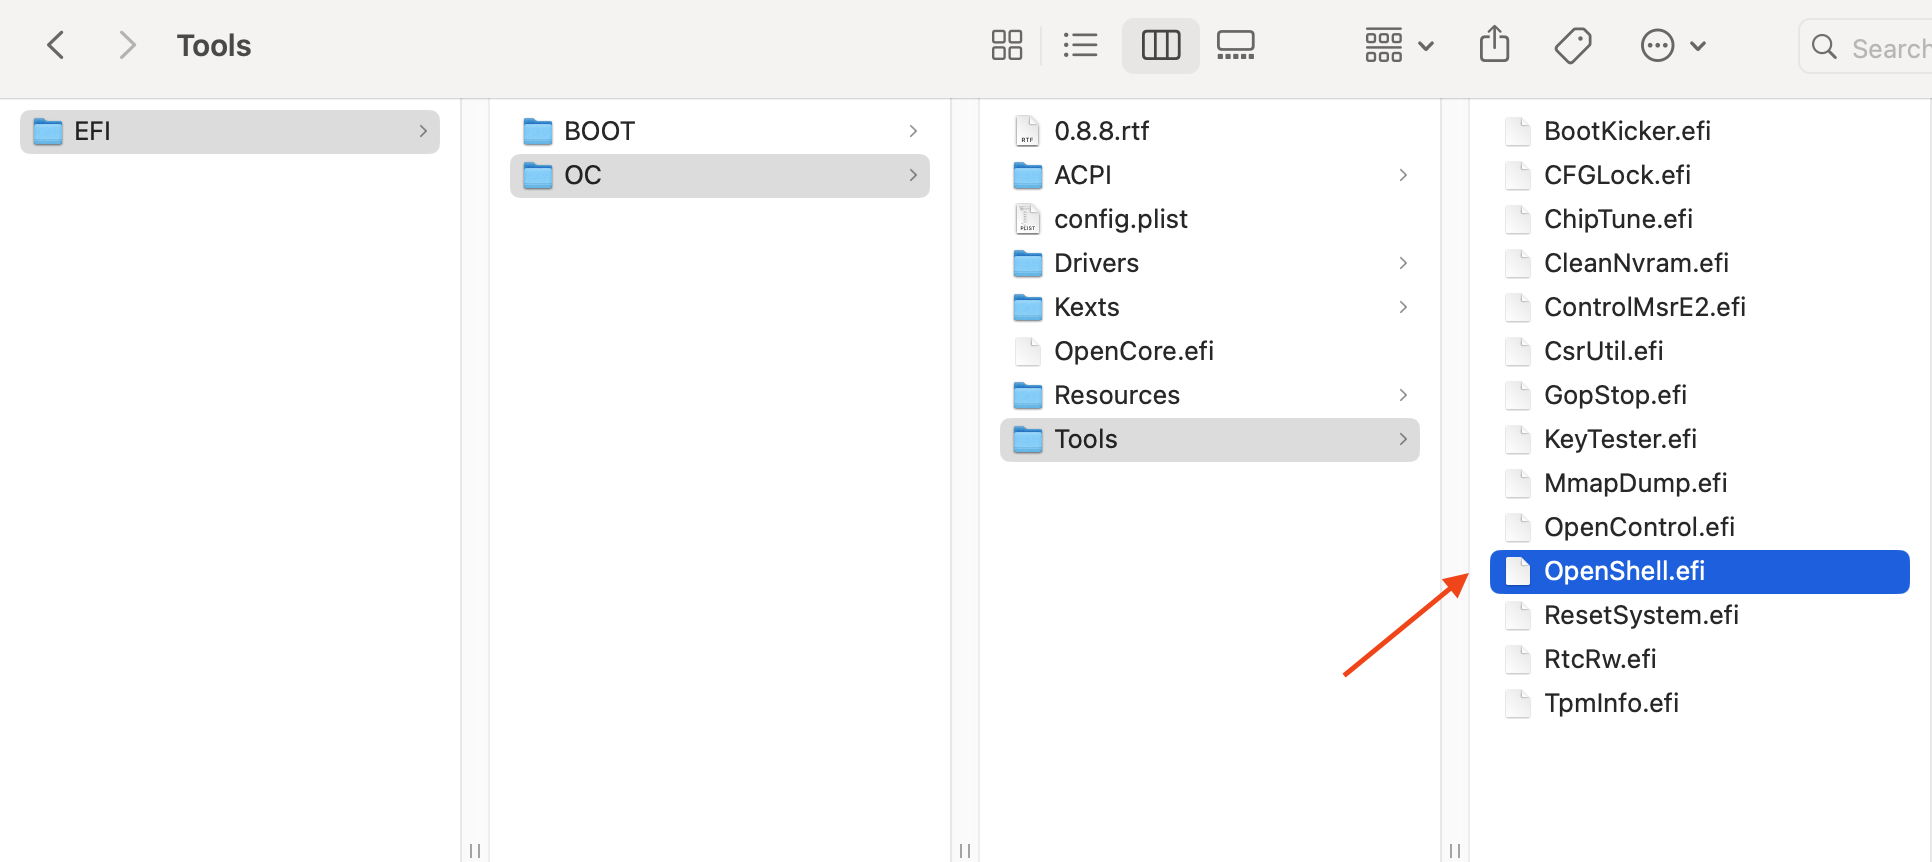
Task: Click the OC folder icon
Action: coord(538,175)
